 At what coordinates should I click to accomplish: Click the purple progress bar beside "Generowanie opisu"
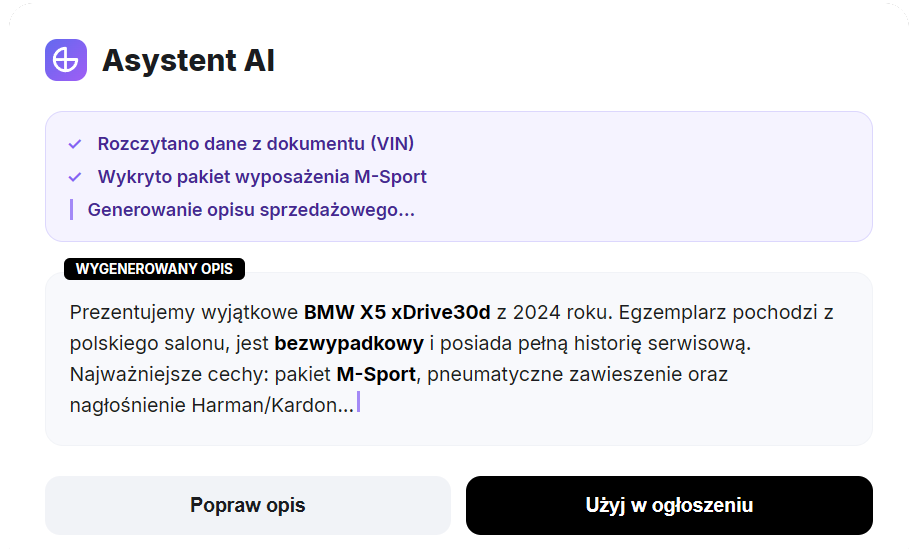(x=71, y=210)
